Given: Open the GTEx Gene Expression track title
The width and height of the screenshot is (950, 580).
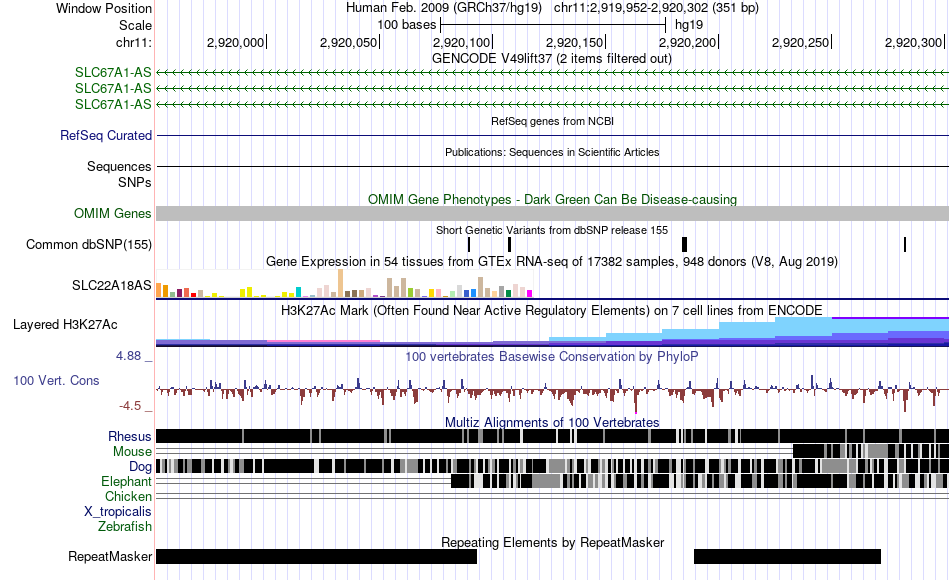Looking at the screenshot, I should (551, 262).
